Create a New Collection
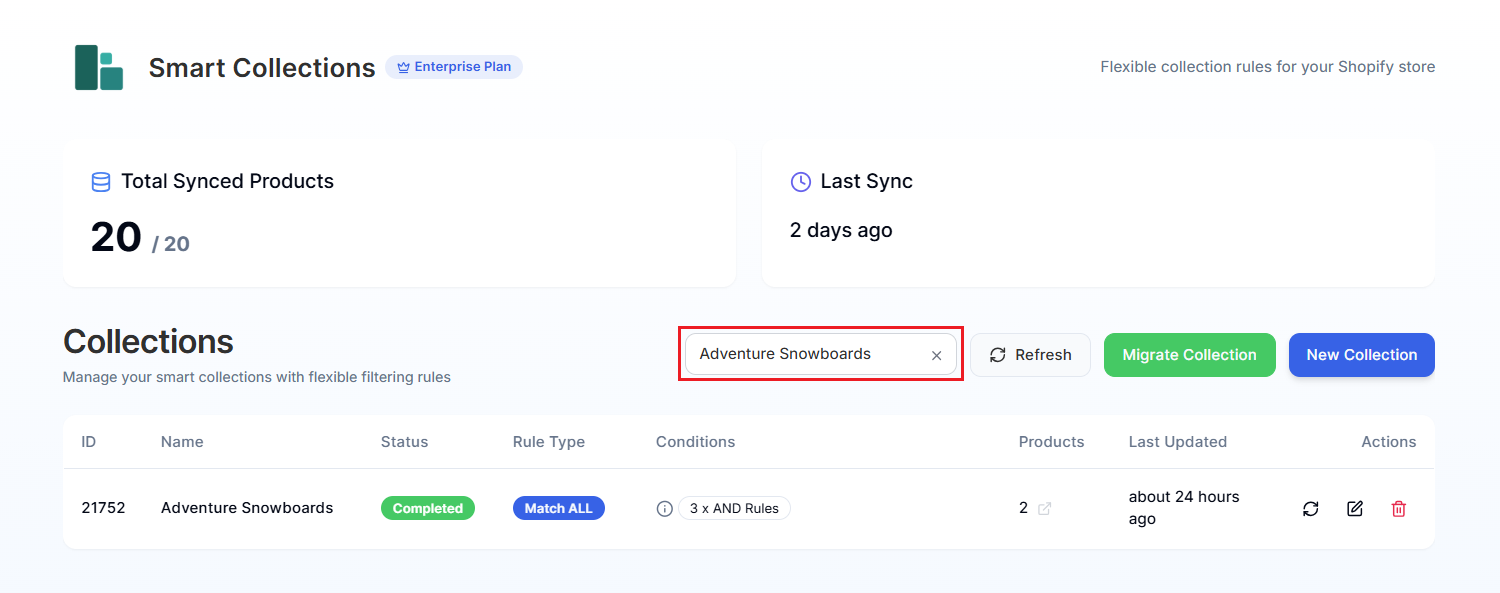The image size is (1500, 593). pyautogui.click(x=1361, y=354)
